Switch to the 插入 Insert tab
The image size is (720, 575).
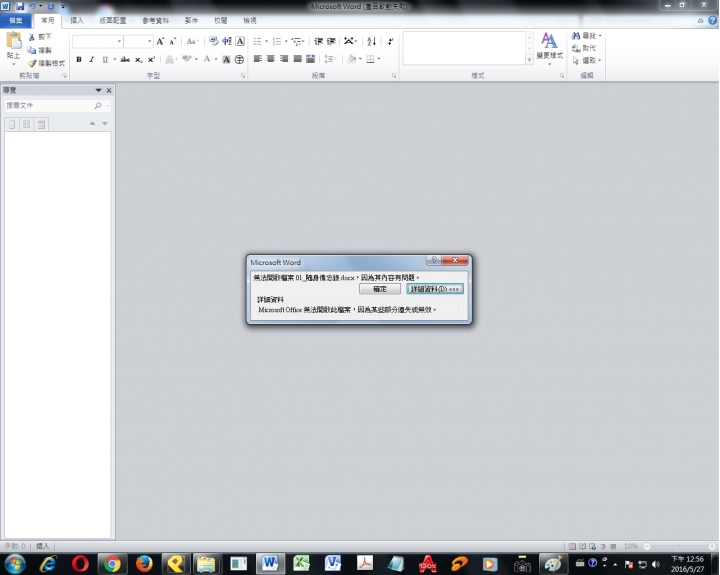(x=77, y=21)
